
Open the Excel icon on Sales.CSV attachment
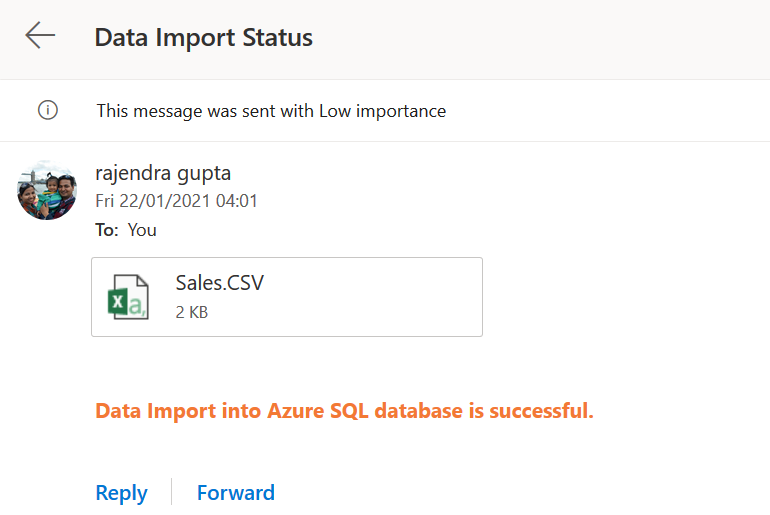click(x=128, y=297)
